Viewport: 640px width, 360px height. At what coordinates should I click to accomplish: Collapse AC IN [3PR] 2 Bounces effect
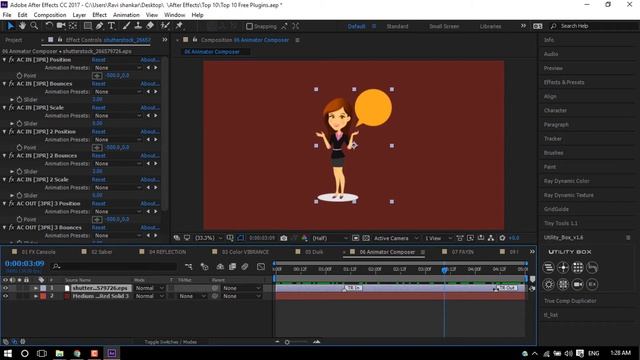pyautogui.click(x=4, y=156)
